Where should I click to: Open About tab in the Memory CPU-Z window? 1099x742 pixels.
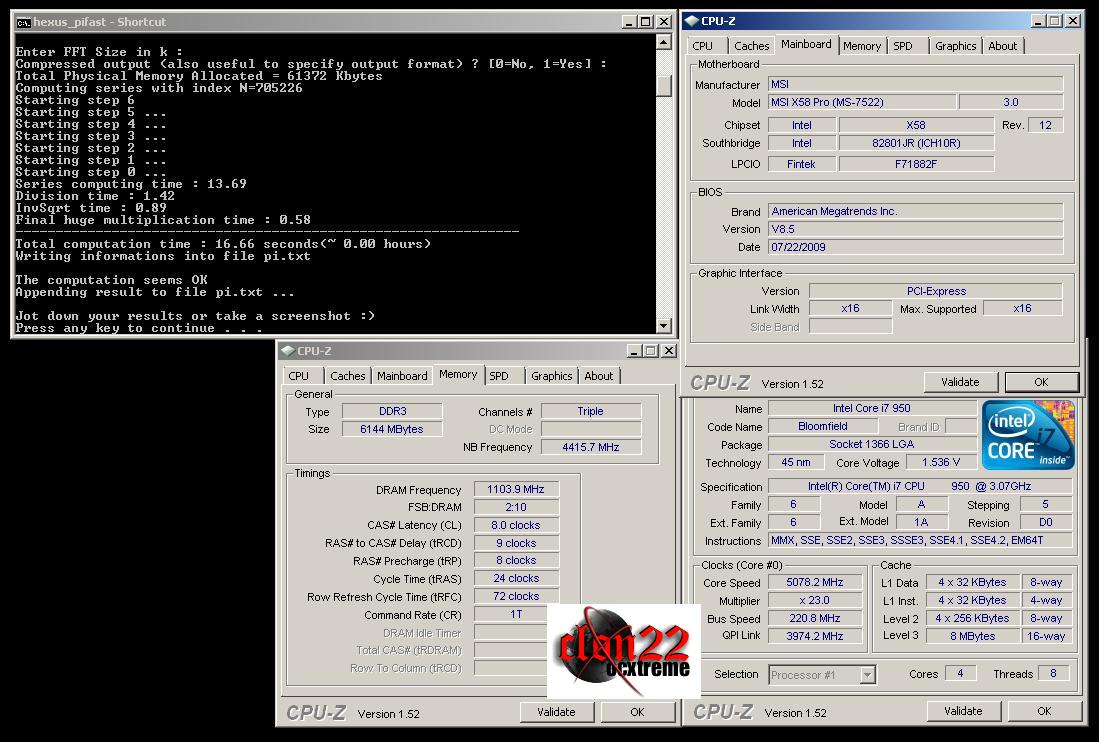click(x=599, y=376)
